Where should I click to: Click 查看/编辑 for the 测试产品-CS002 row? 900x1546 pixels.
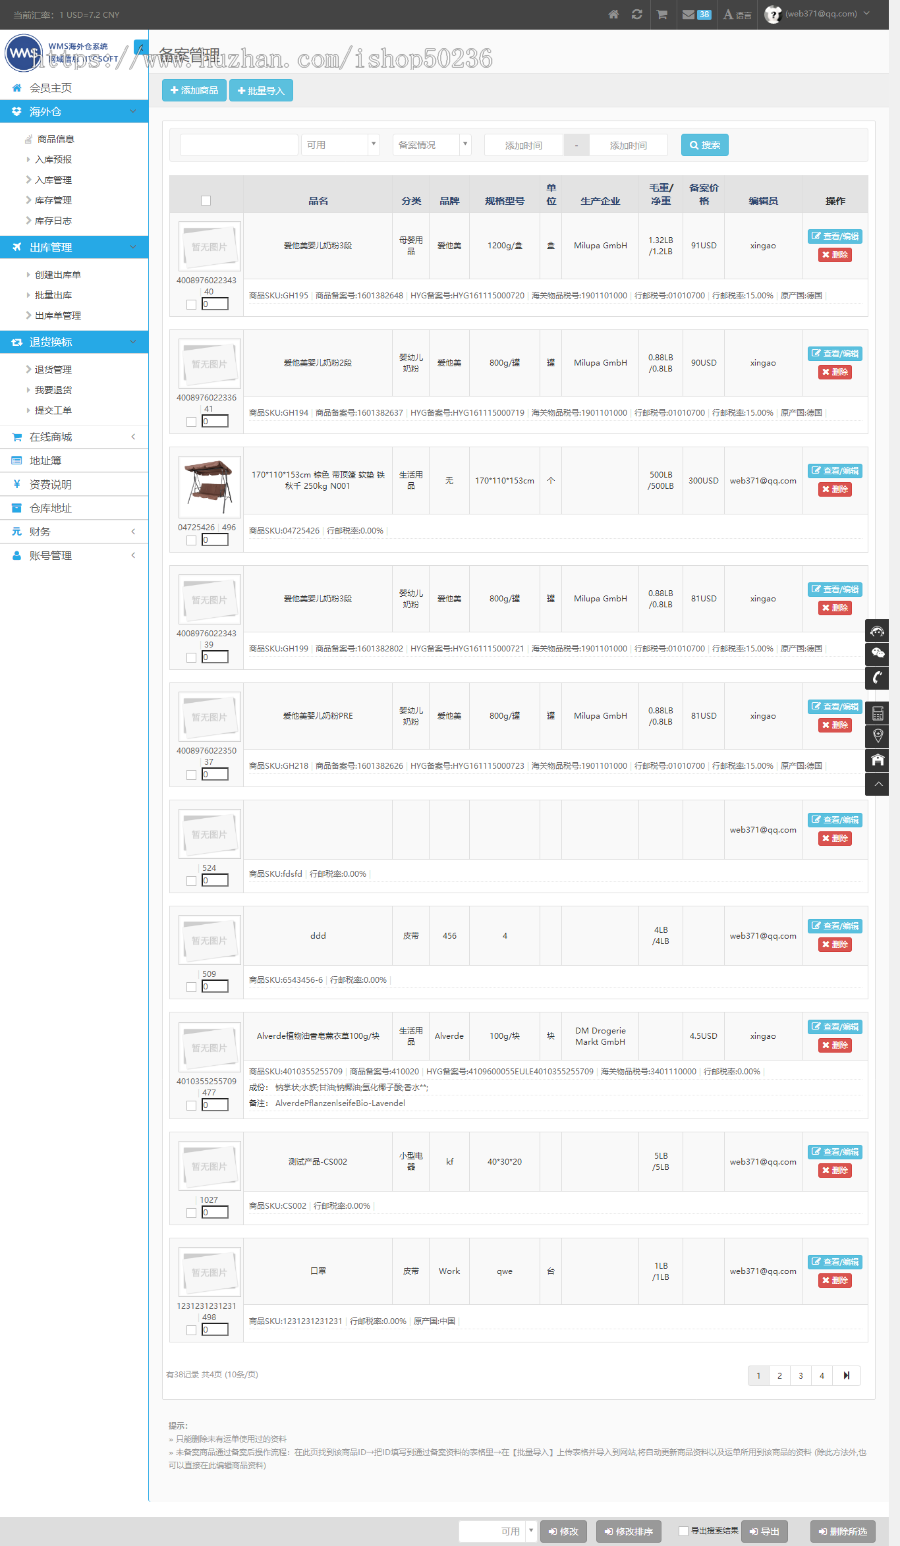[x=835, y=1152]
